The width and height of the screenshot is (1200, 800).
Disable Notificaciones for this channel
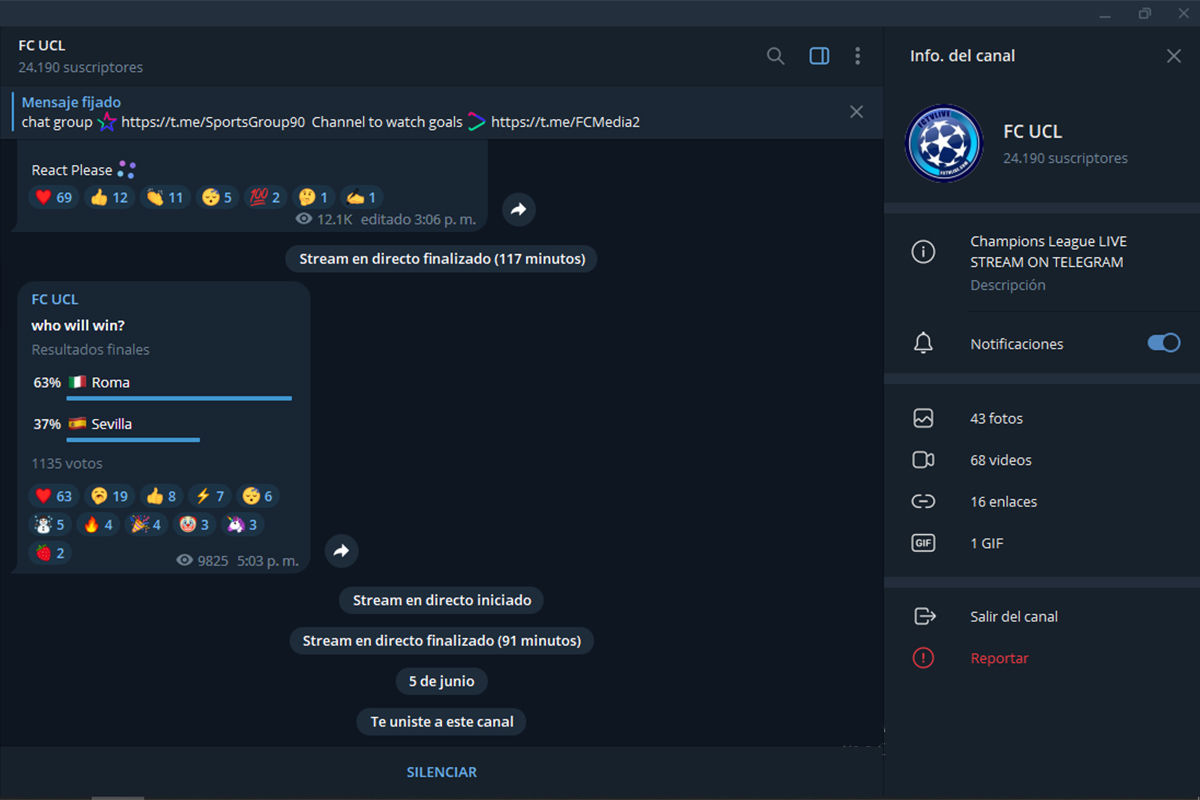[x=1163, y=342]
